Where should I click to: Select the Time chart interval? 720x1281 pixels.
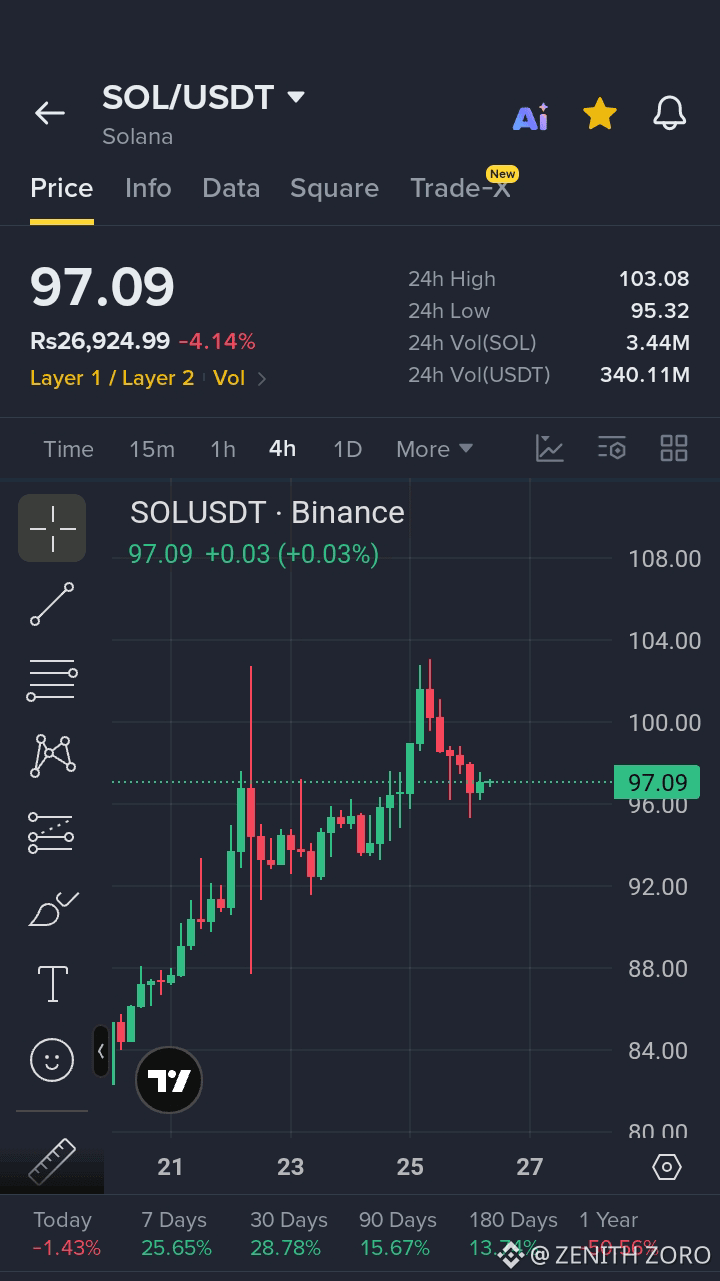(x=68, y=449)
